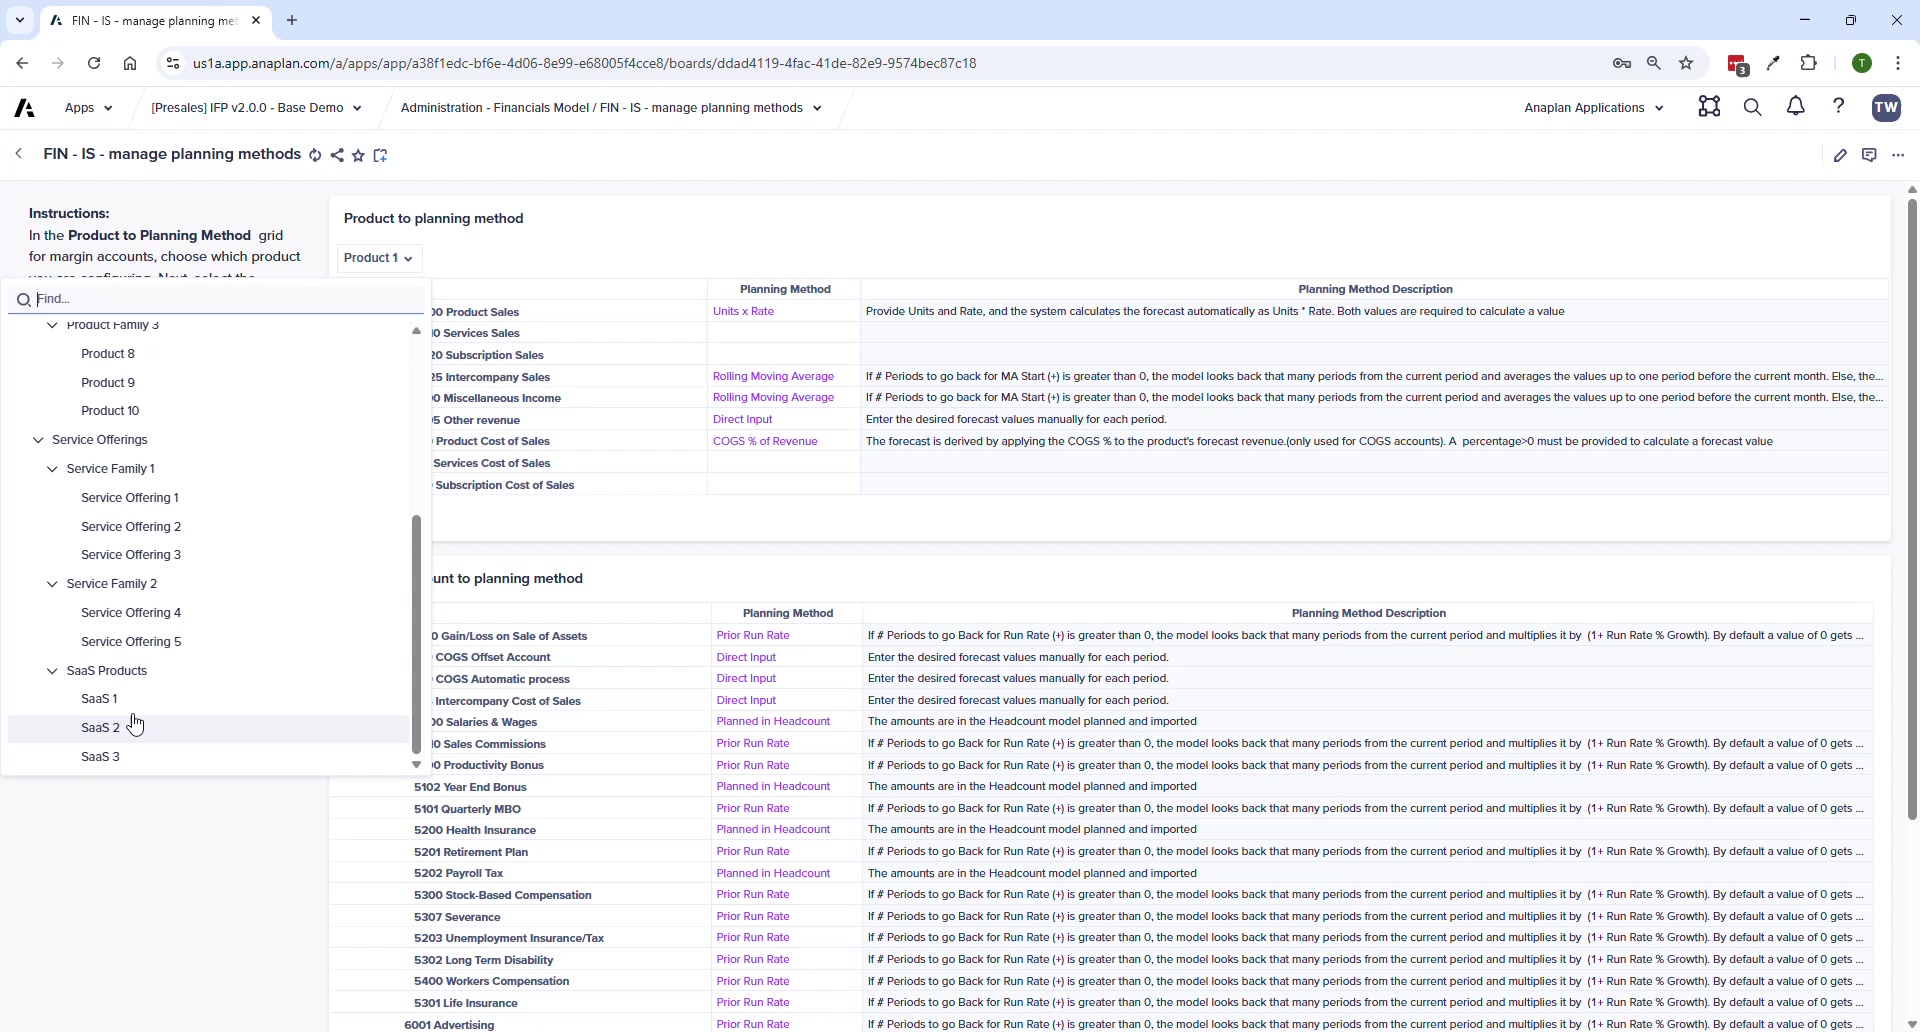Image resolution: width=1920 pixels, height=1032 pixels.
Task: Open Anaplan search with the magnifier icon
Action: pos(1753,107)
